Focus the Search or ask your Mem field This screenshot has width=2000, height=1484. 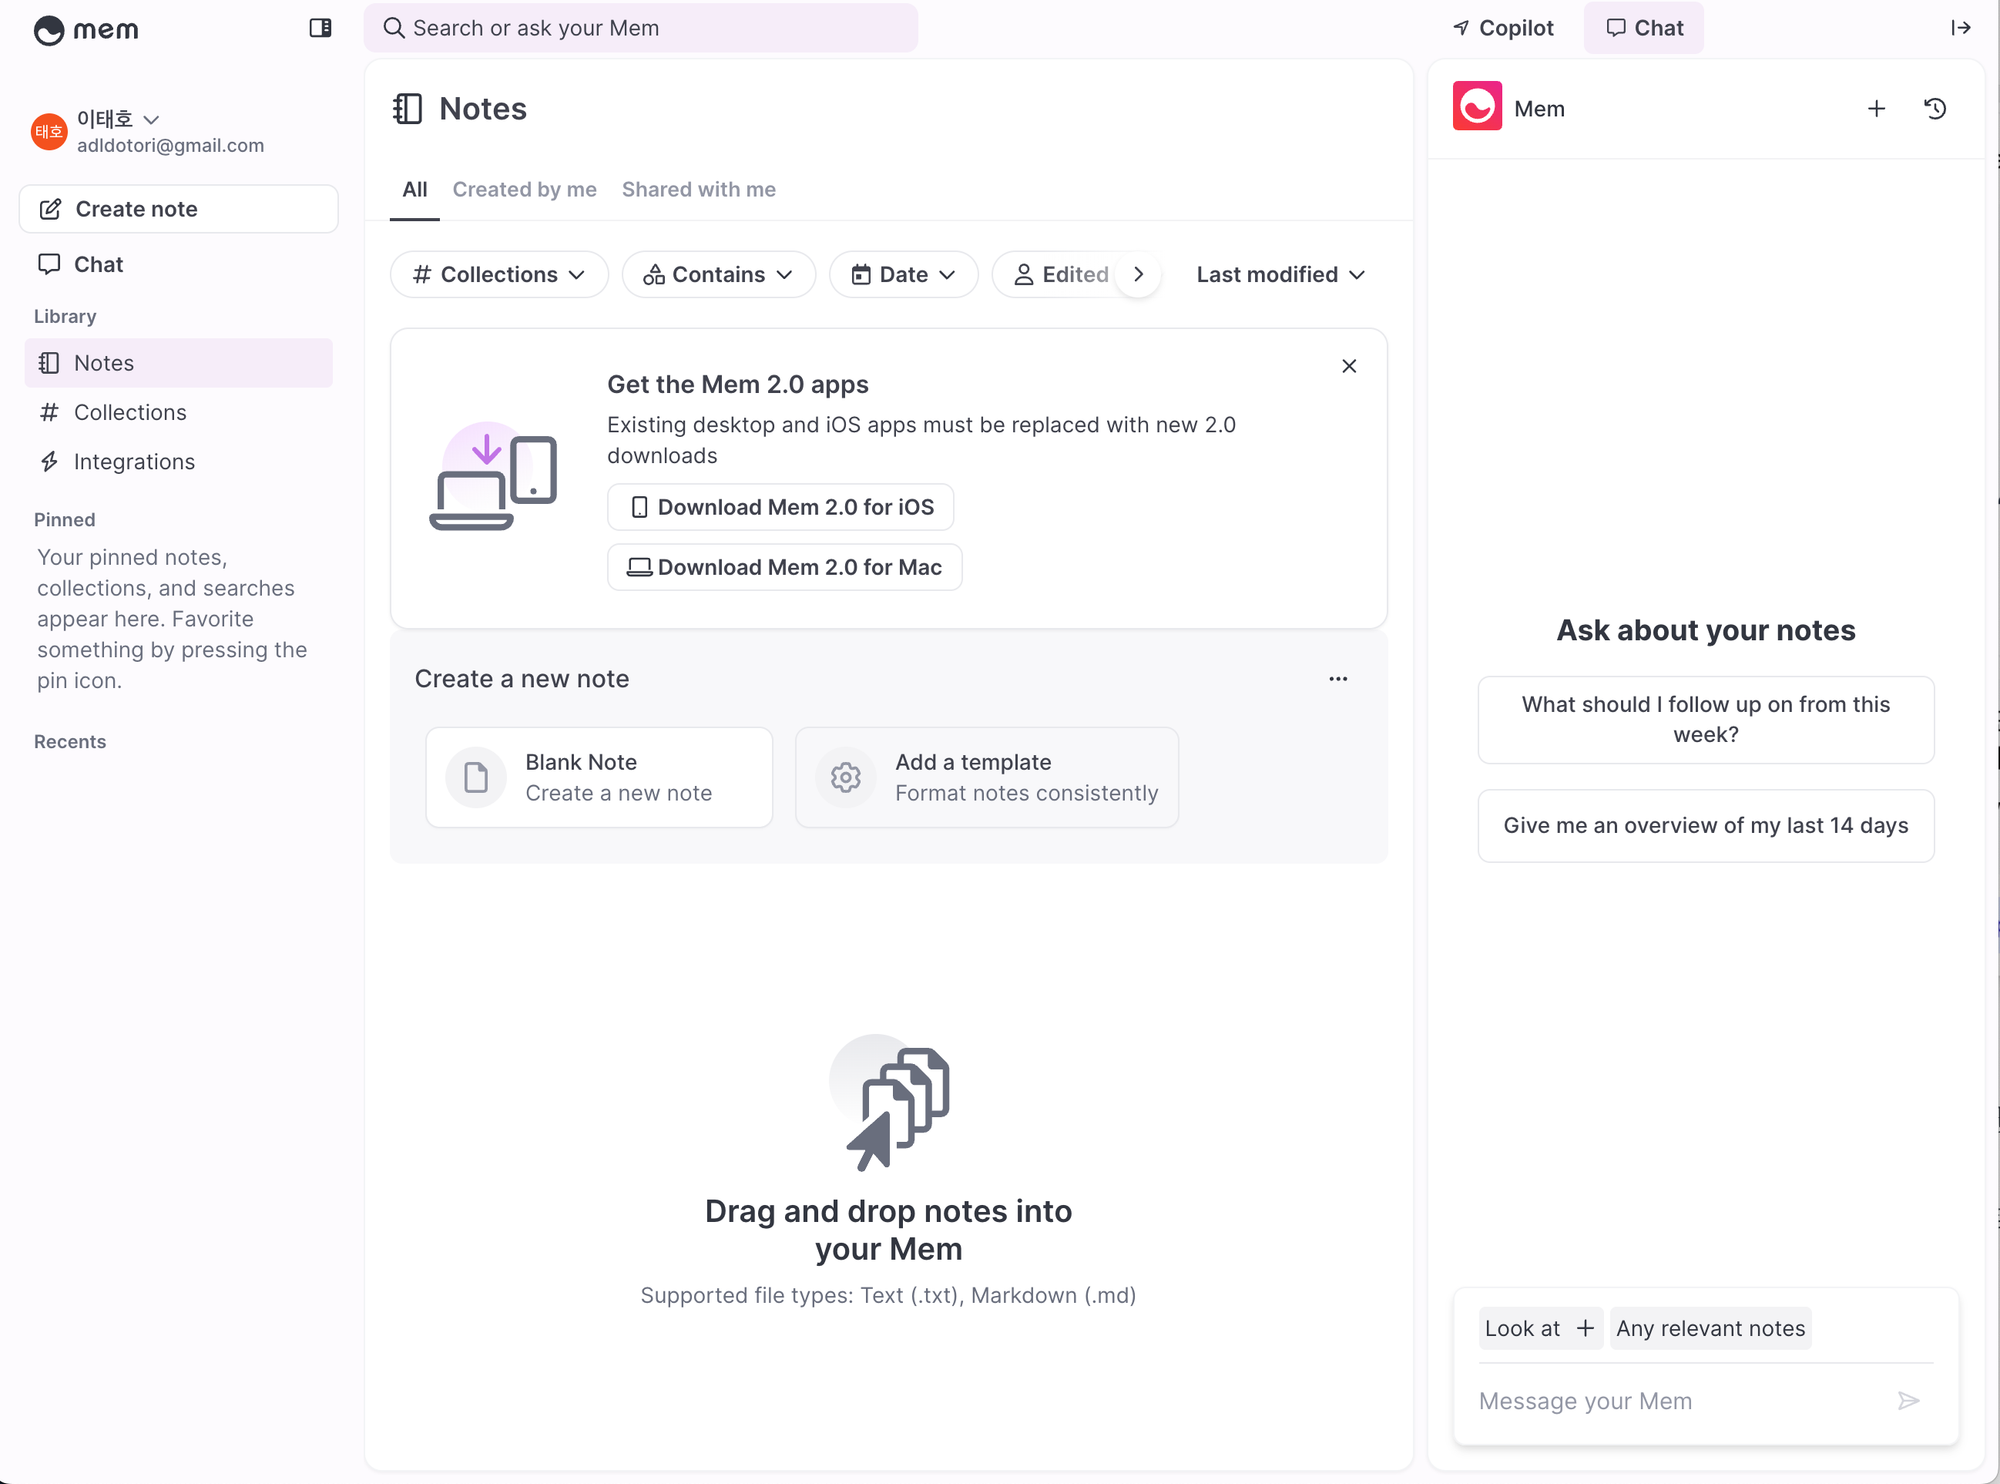pos(641,28)
